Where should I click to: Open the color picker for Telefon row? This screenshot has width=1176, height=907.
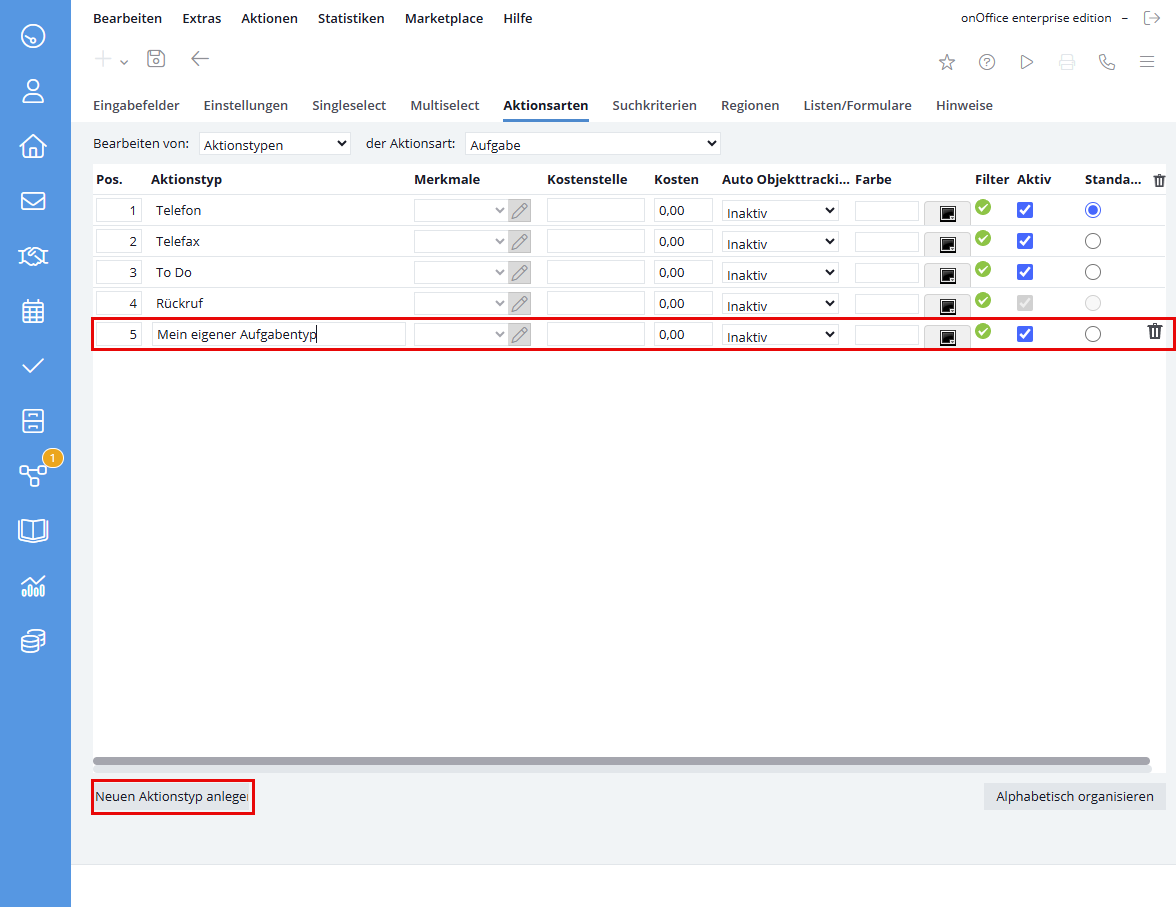[x=947, y=214]
